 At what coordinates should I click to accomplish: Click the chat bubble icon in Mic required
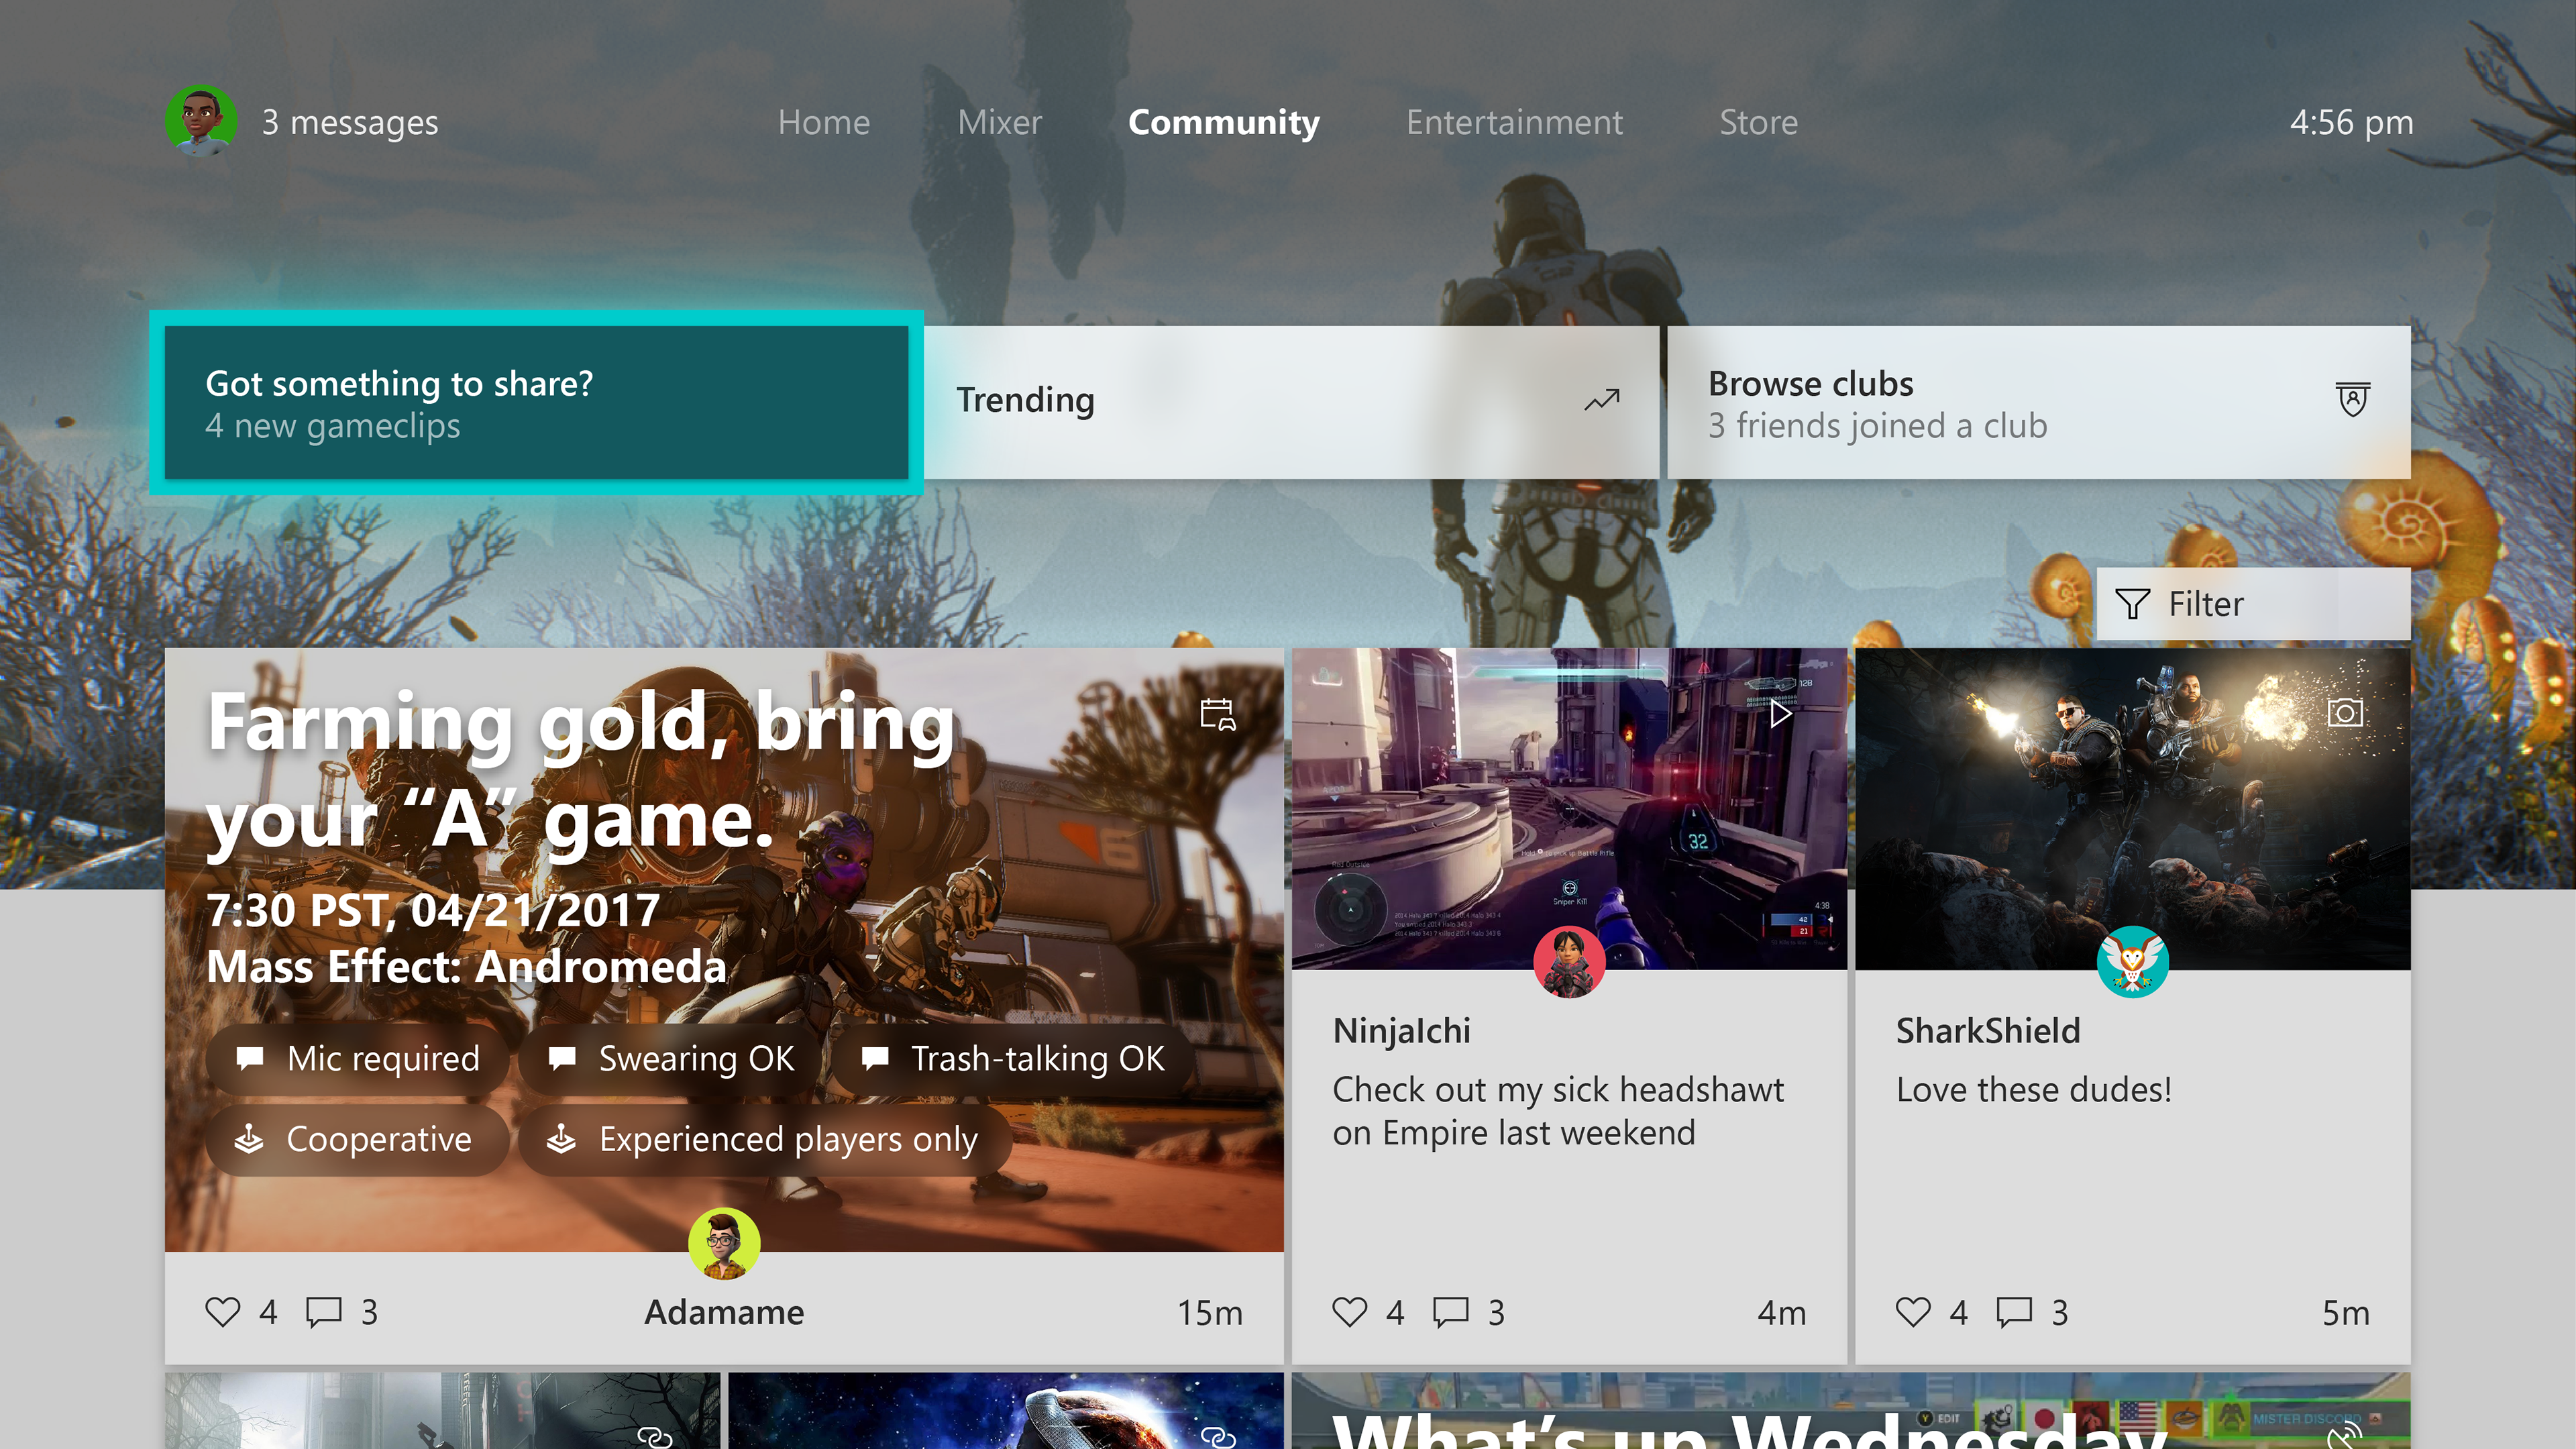pos(249,1058)
